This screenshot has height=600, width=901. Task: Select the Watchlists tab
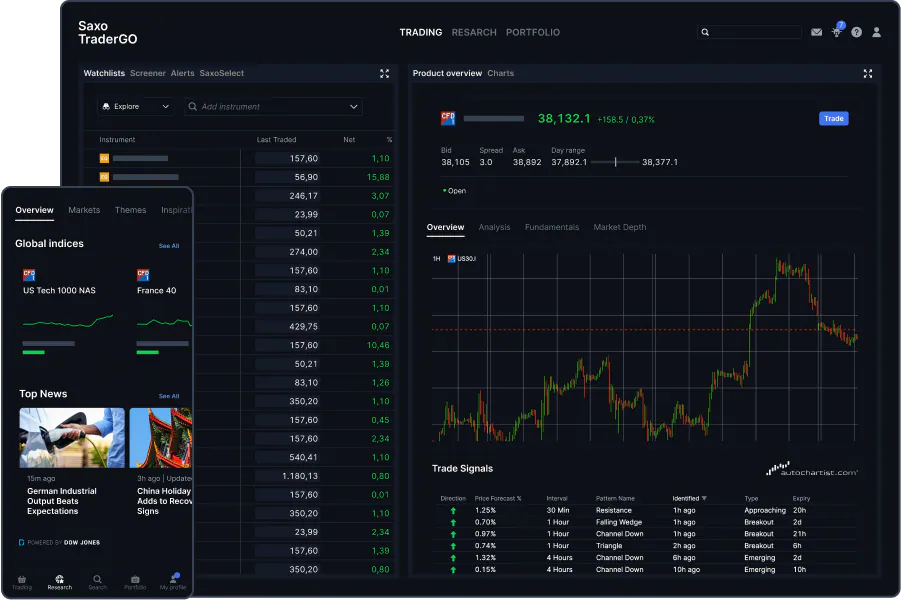tap(104, 74)
